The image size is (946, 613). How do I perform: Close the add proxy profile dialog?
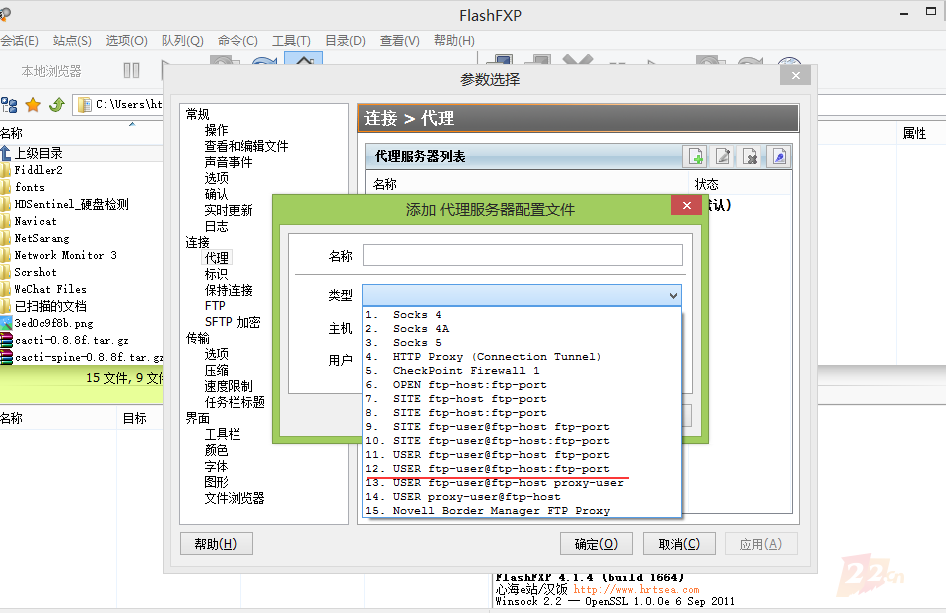coord(687,206)
